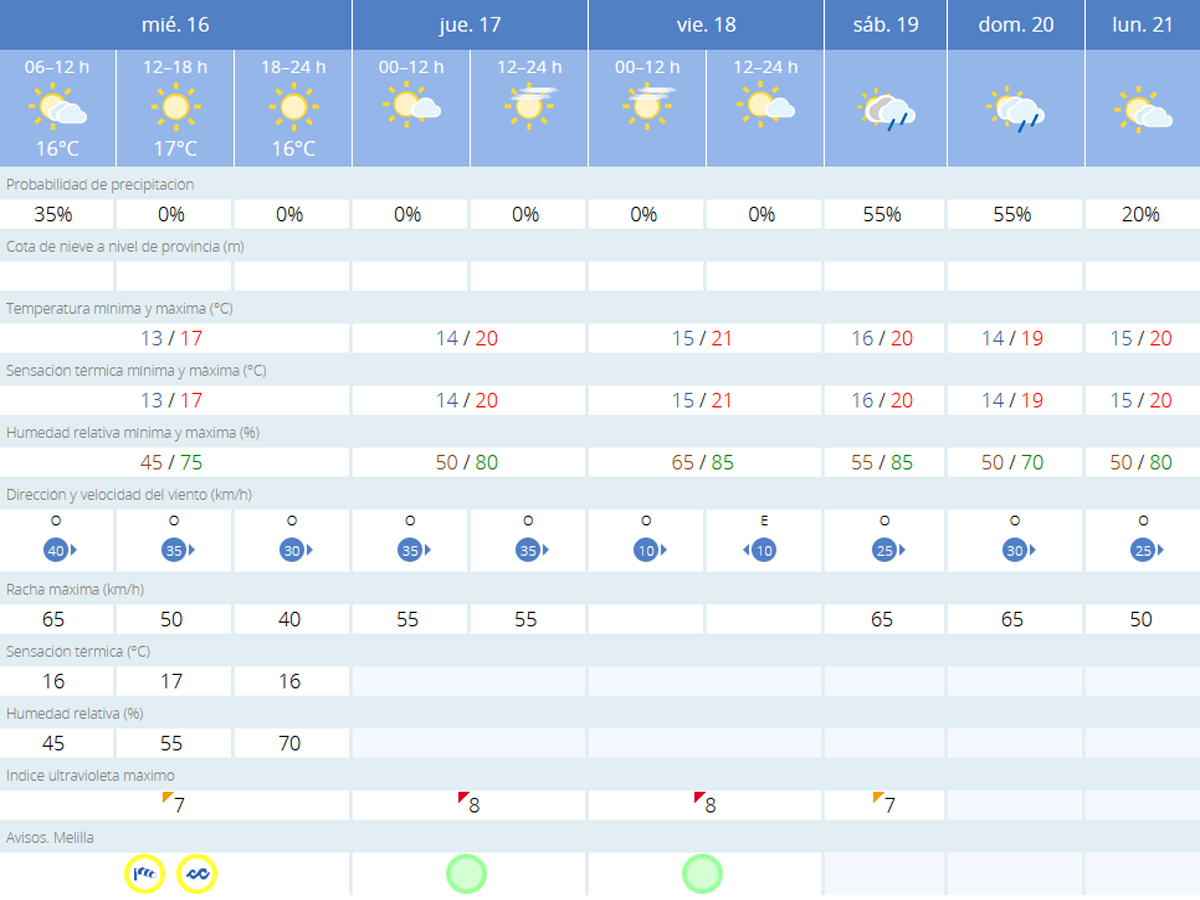Click the Friday westerly 10 km/h wind icon
Screen dimensions: 1200x900
pos(648,550)
